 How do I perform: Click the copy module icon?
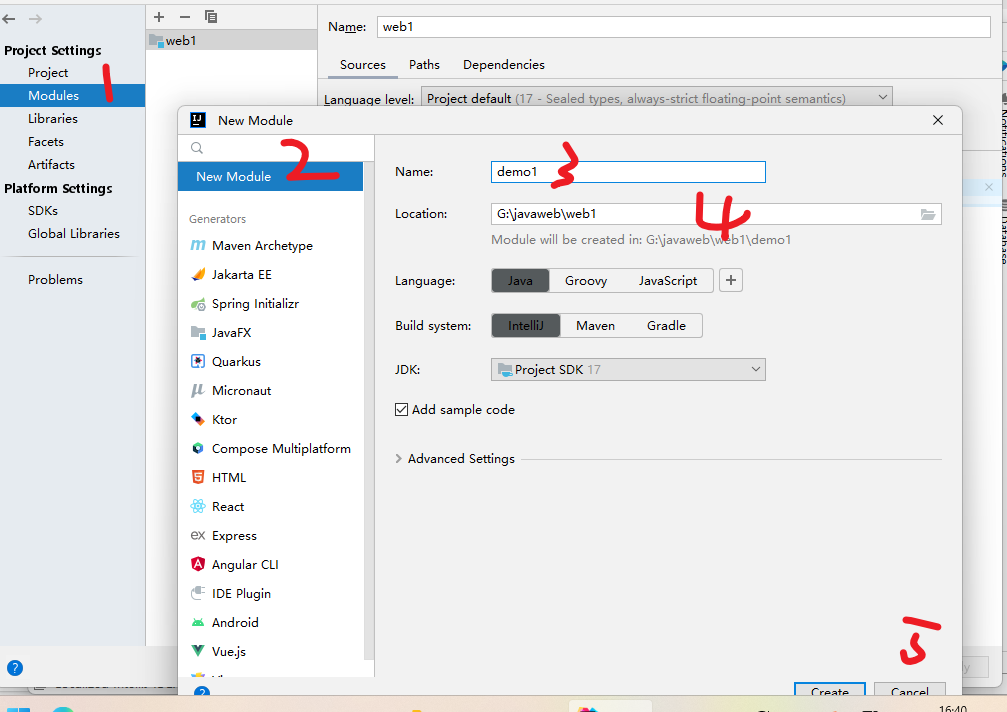point(211,17)
